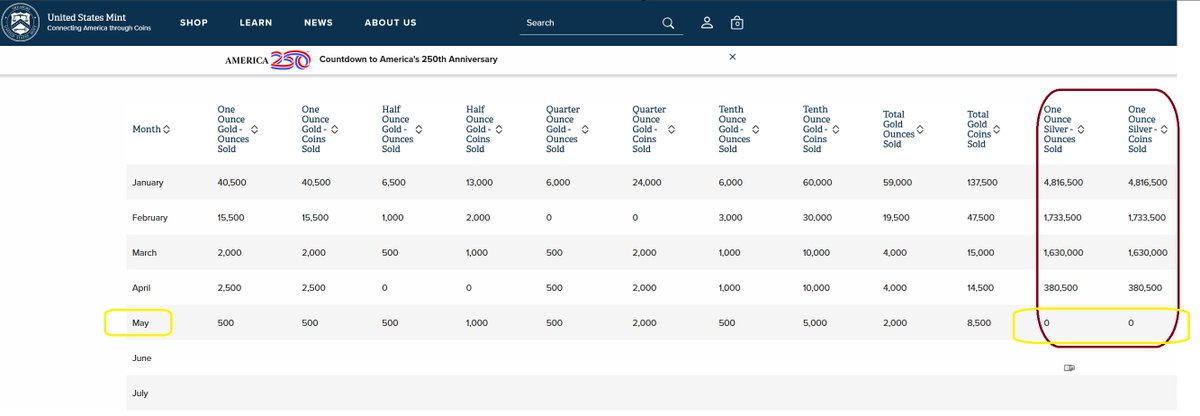Click April total gold coins 14,500
This screenshot has height=416, width=1200.
[981, 288]
